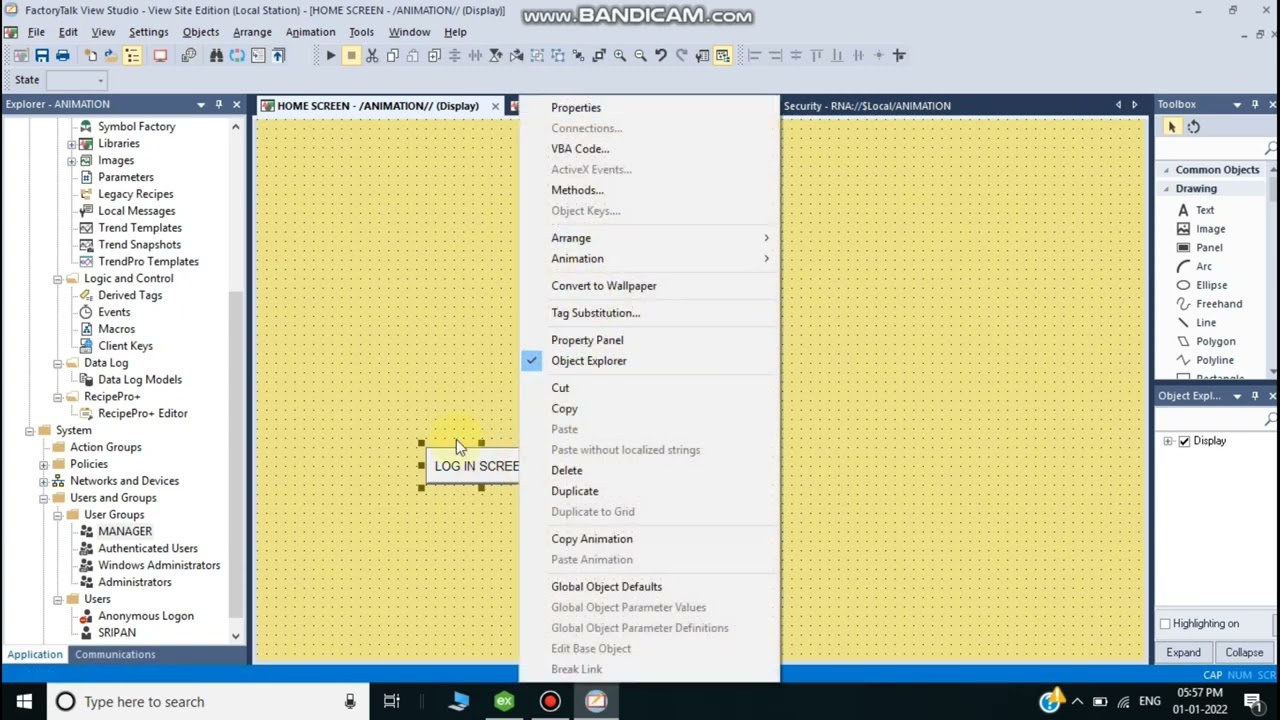Select Copy Animation menu entry
The image size is (1280, 720).
[649, 539]
